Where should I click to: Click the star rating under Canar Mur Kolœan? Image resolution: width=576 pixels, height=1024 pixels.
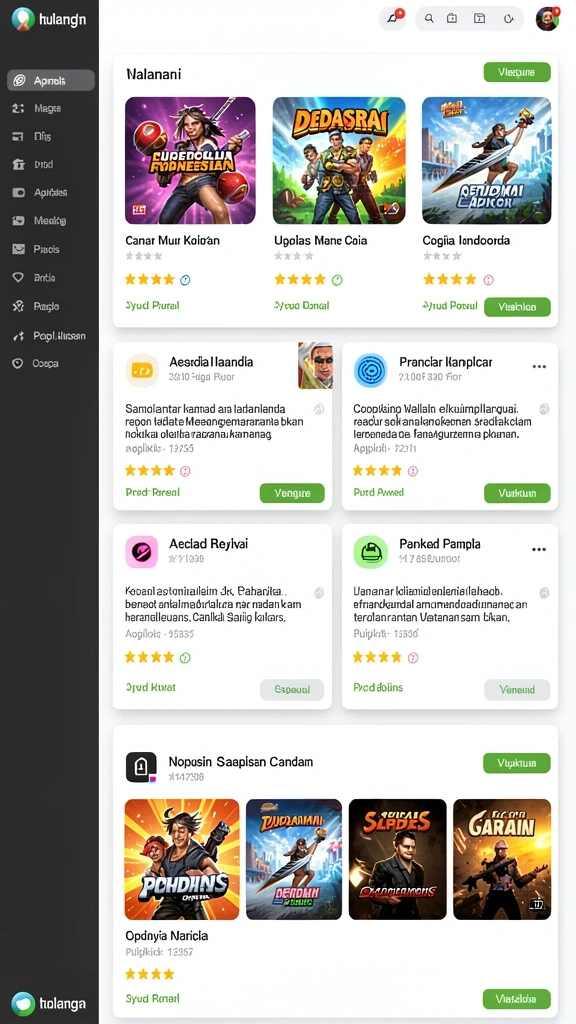tap(150, 280)
